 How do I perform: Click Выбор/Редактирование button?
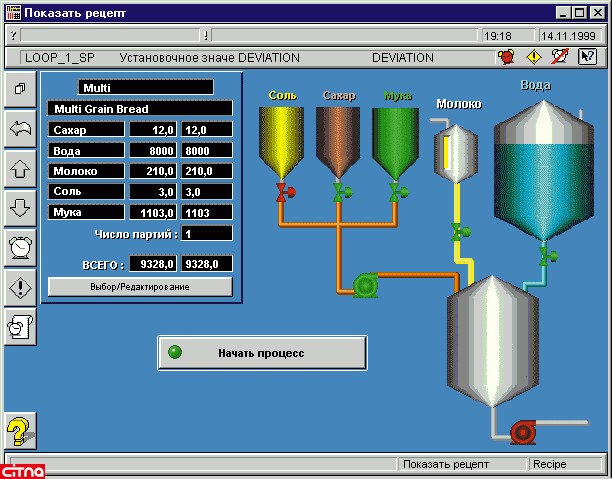coord(140,287)
